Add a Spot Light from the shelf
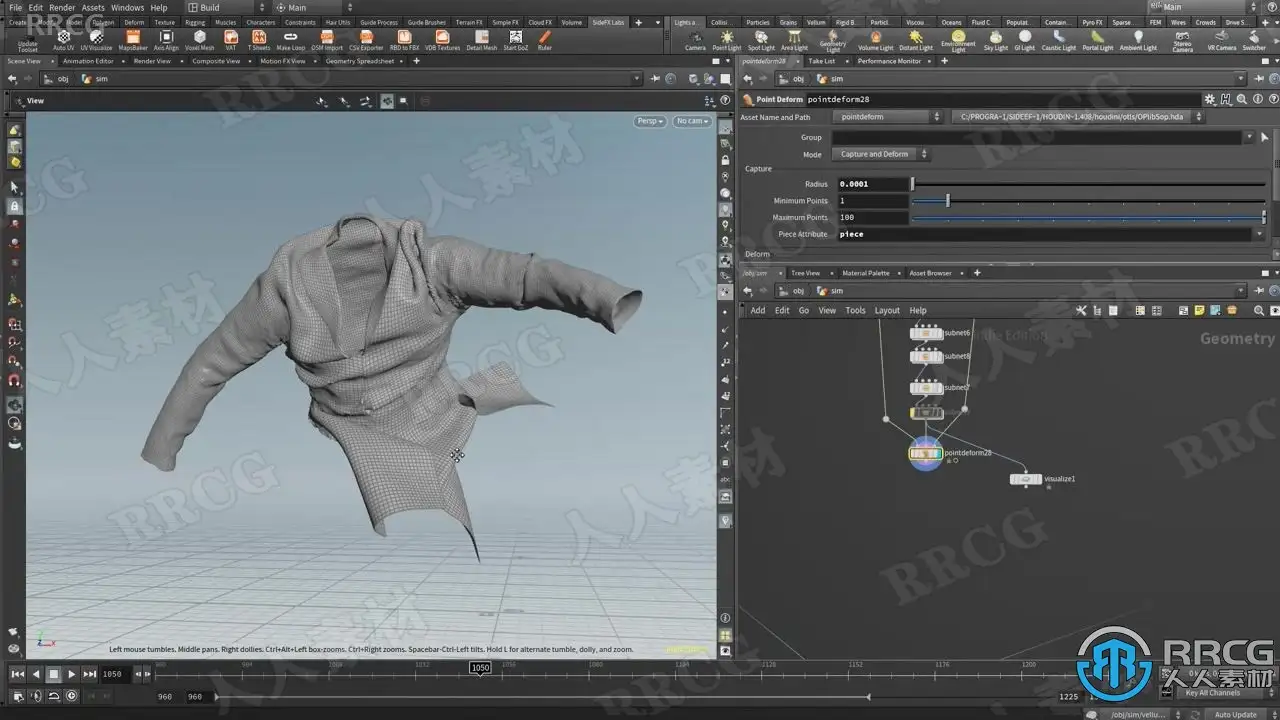This screenshot has height=720, width=1280. [x=761, y=39]
